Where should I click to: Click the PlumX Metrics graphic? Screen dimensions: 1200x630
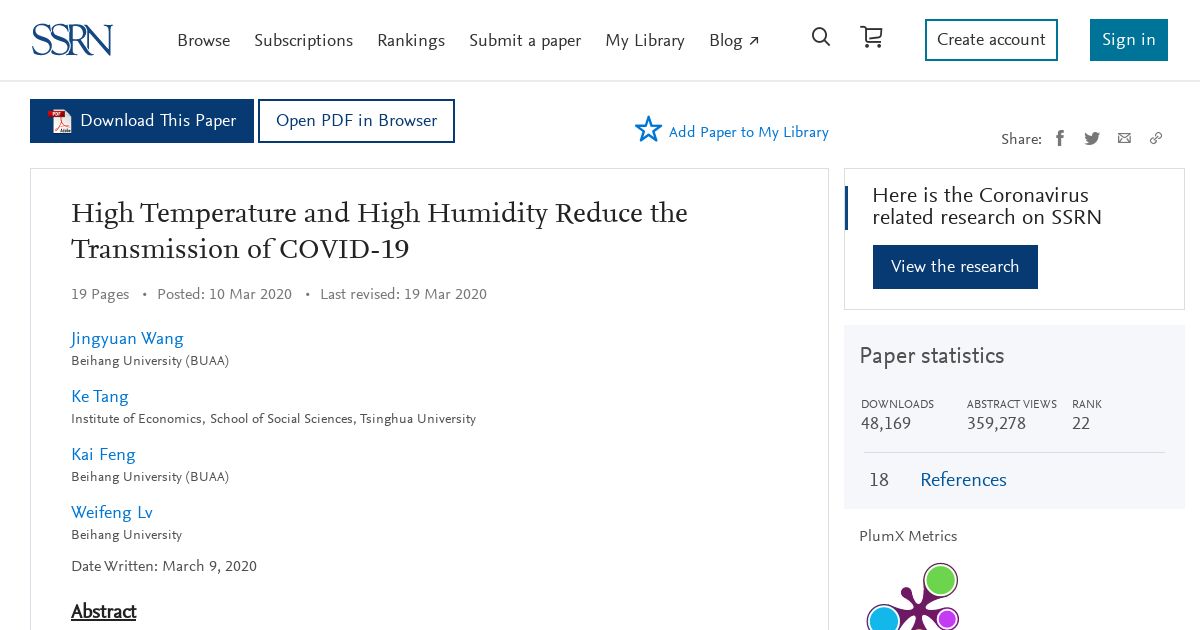point(913,596)
